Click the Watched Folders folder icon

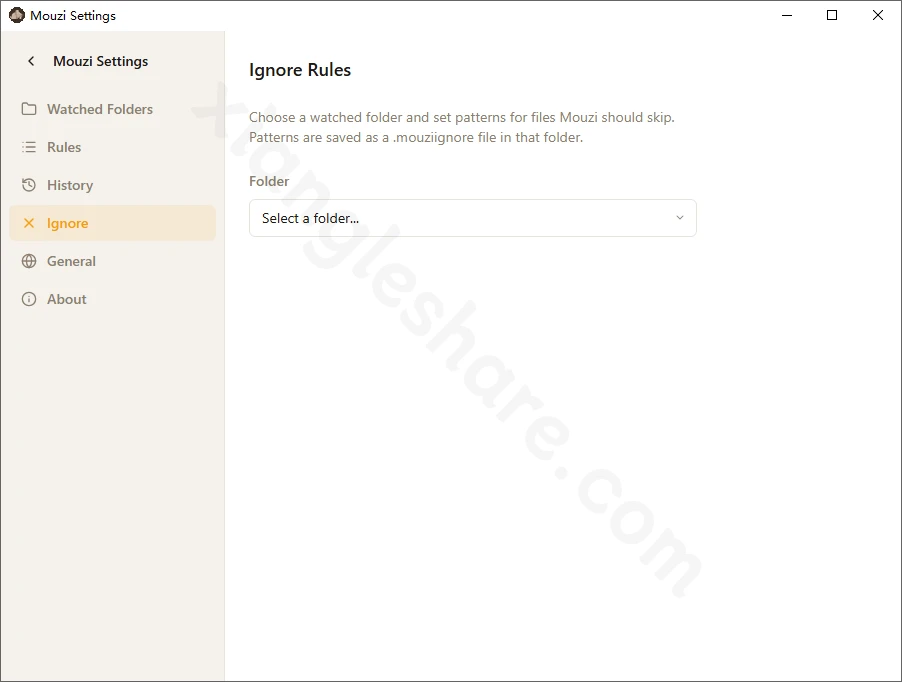coord(29,109)
